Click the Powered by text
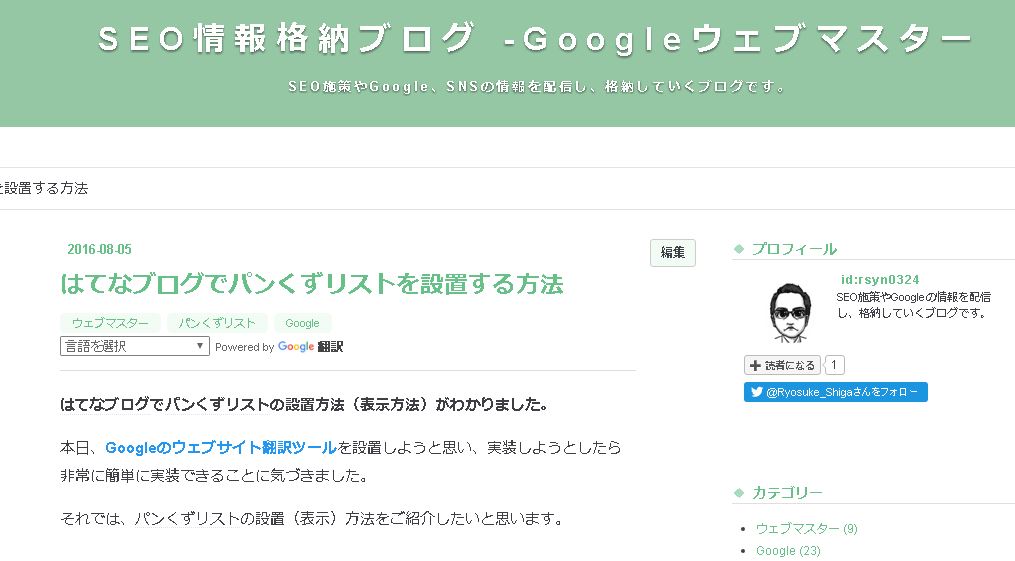 245,347
